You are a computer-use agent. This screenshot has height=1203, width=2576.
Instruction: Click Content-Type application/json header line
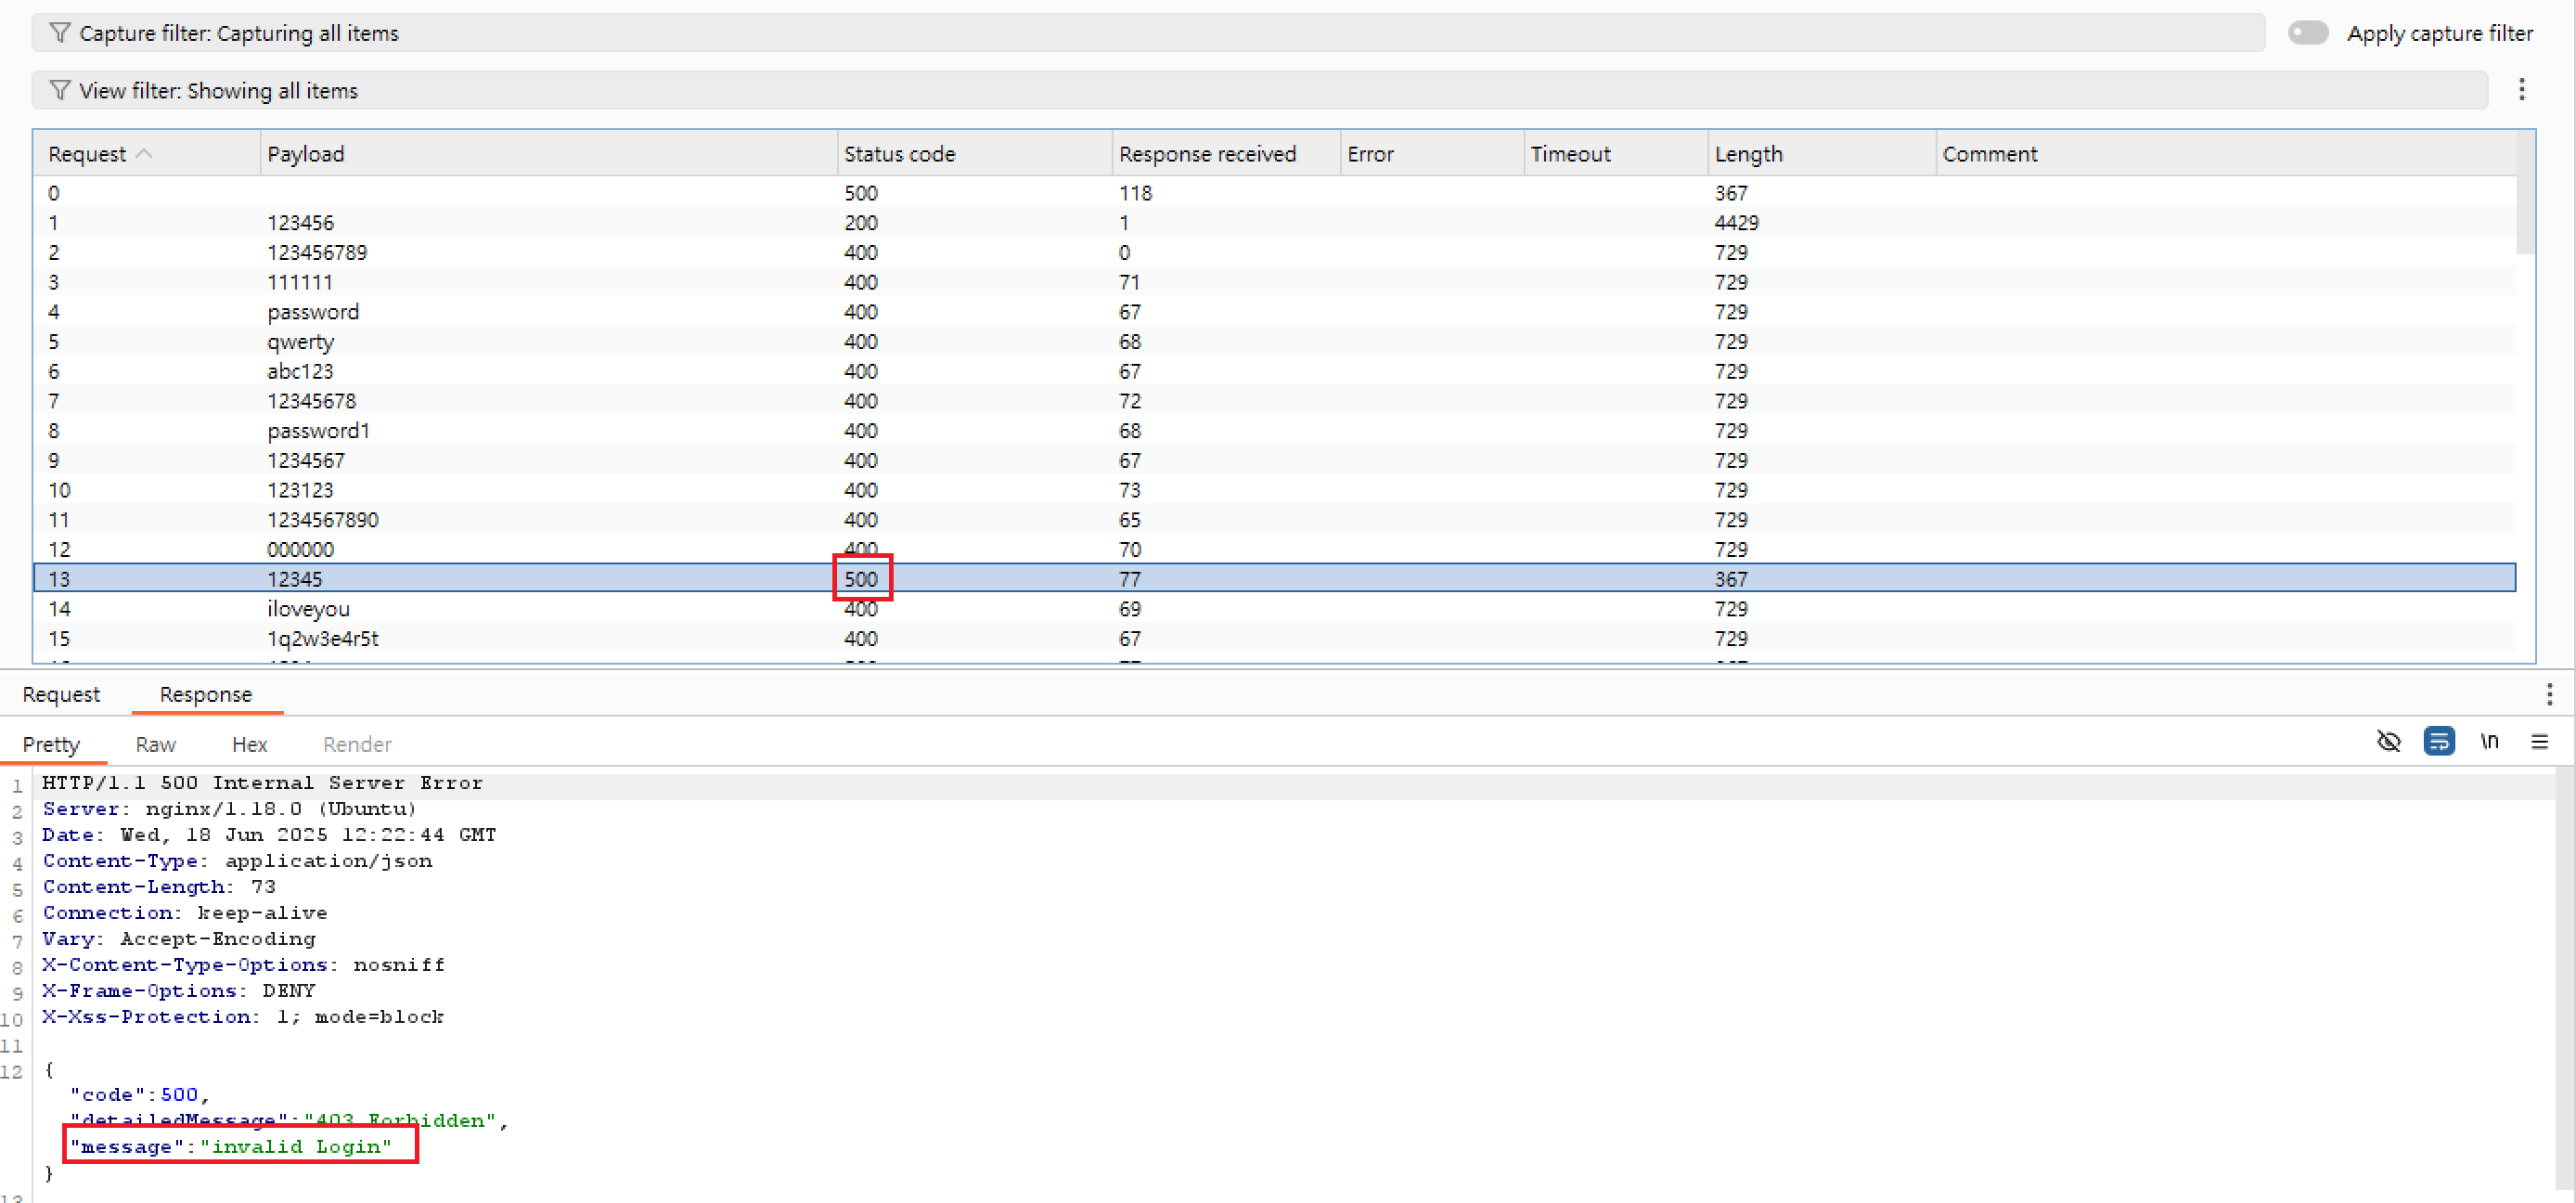tap(237, 861)
